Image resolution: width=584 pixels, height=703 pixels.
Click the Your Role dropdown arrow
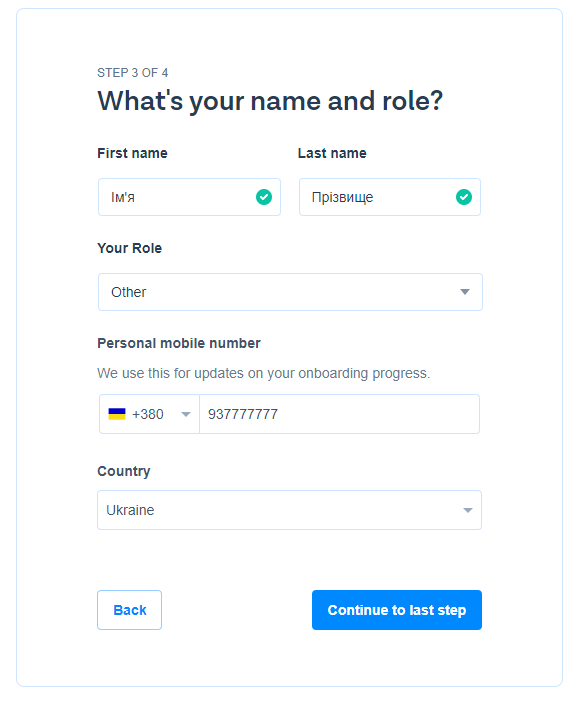click(465, 292)
